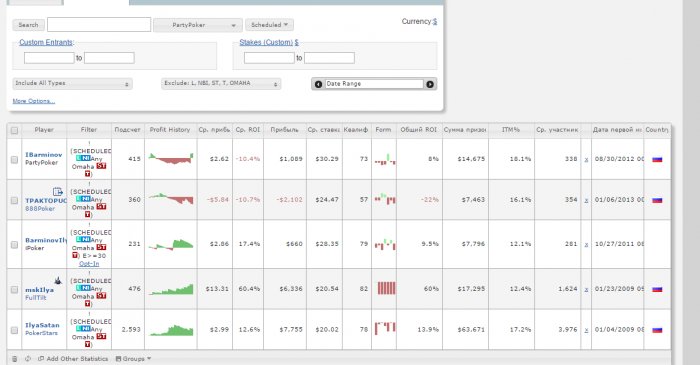Open the Include All Types dropdown
Viewport: 700px width, 365px height.
tap(72, 83)
